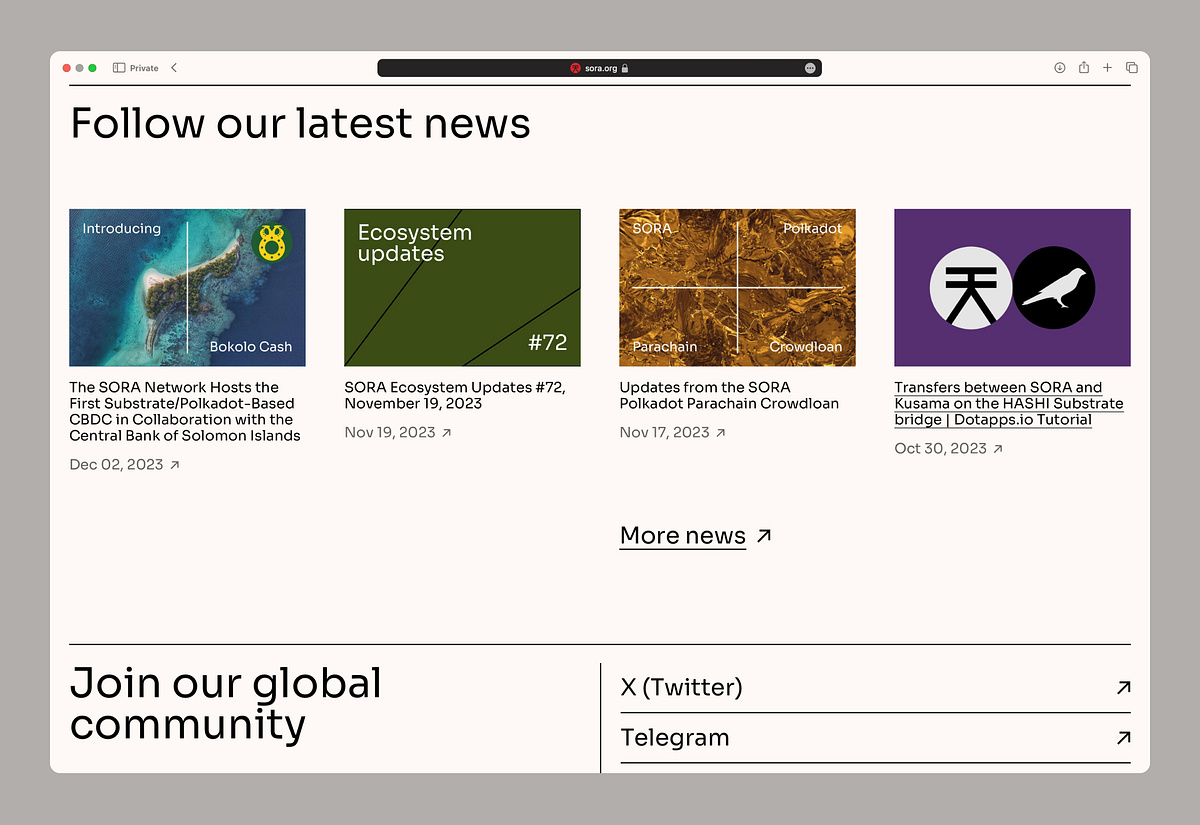Open the downloads icon in toolbar
Viewport: 1200px width, 825px height.
(x=1059, y=68)
